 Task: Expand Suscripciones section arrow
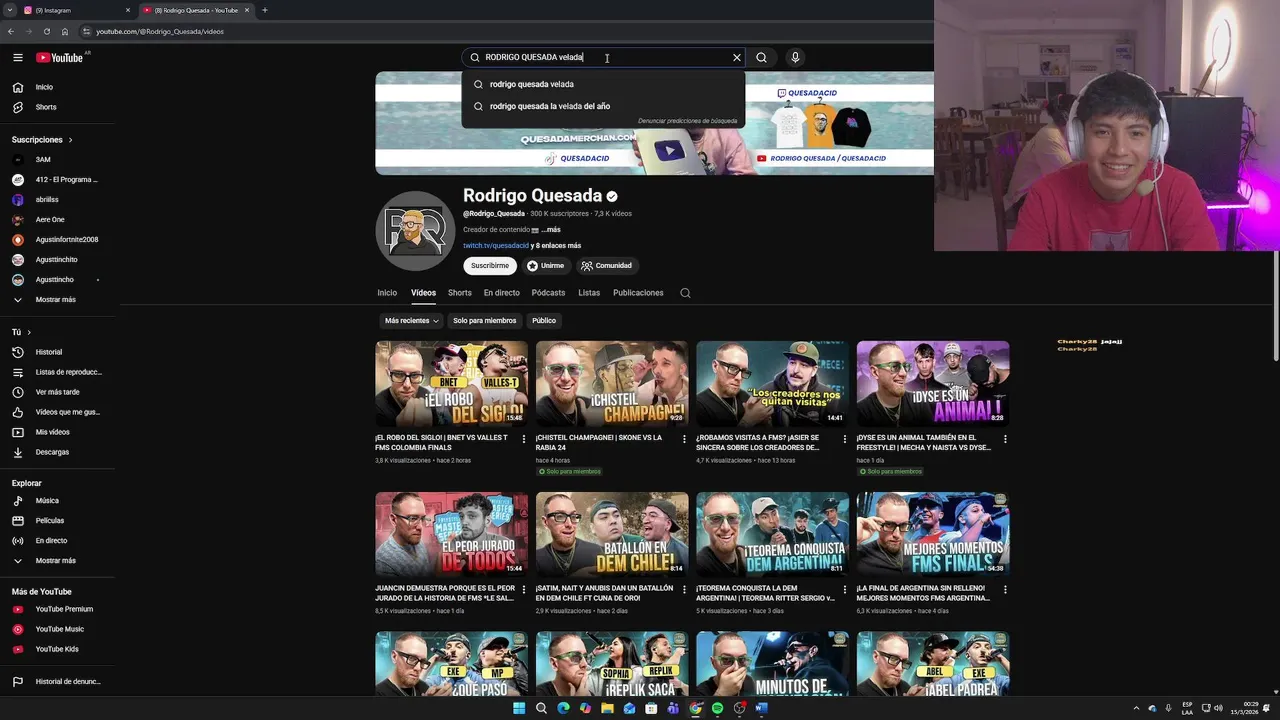pyautogui.click(x=70, y=140)
